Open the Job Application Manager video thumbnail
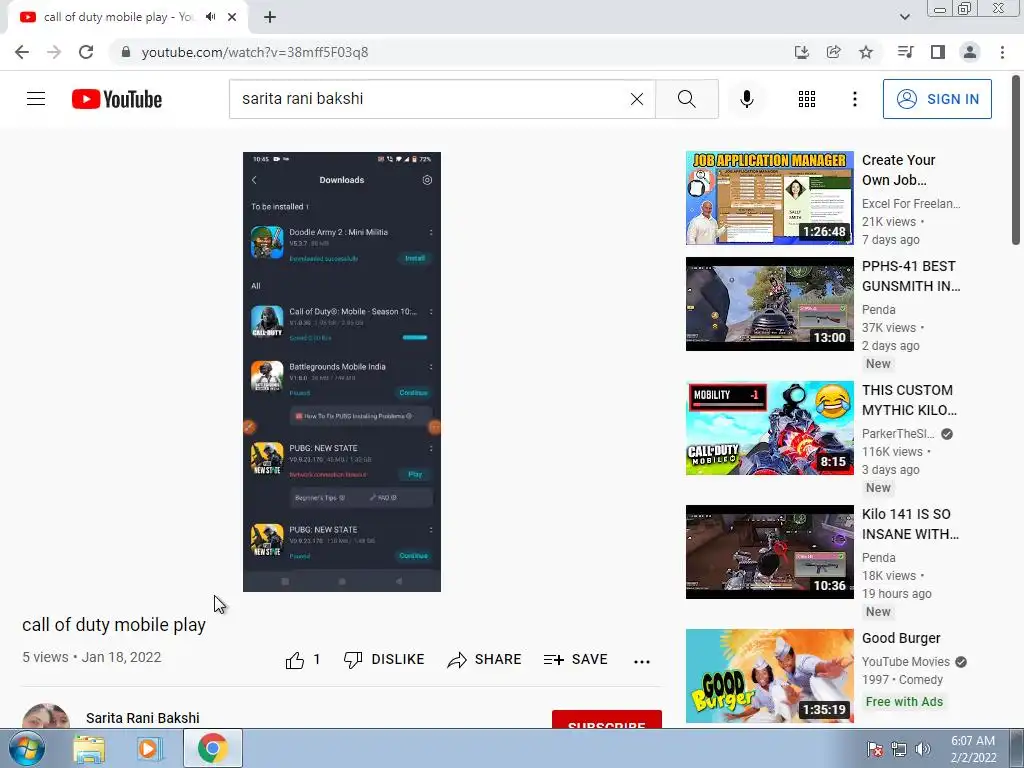 coord(769,198)
